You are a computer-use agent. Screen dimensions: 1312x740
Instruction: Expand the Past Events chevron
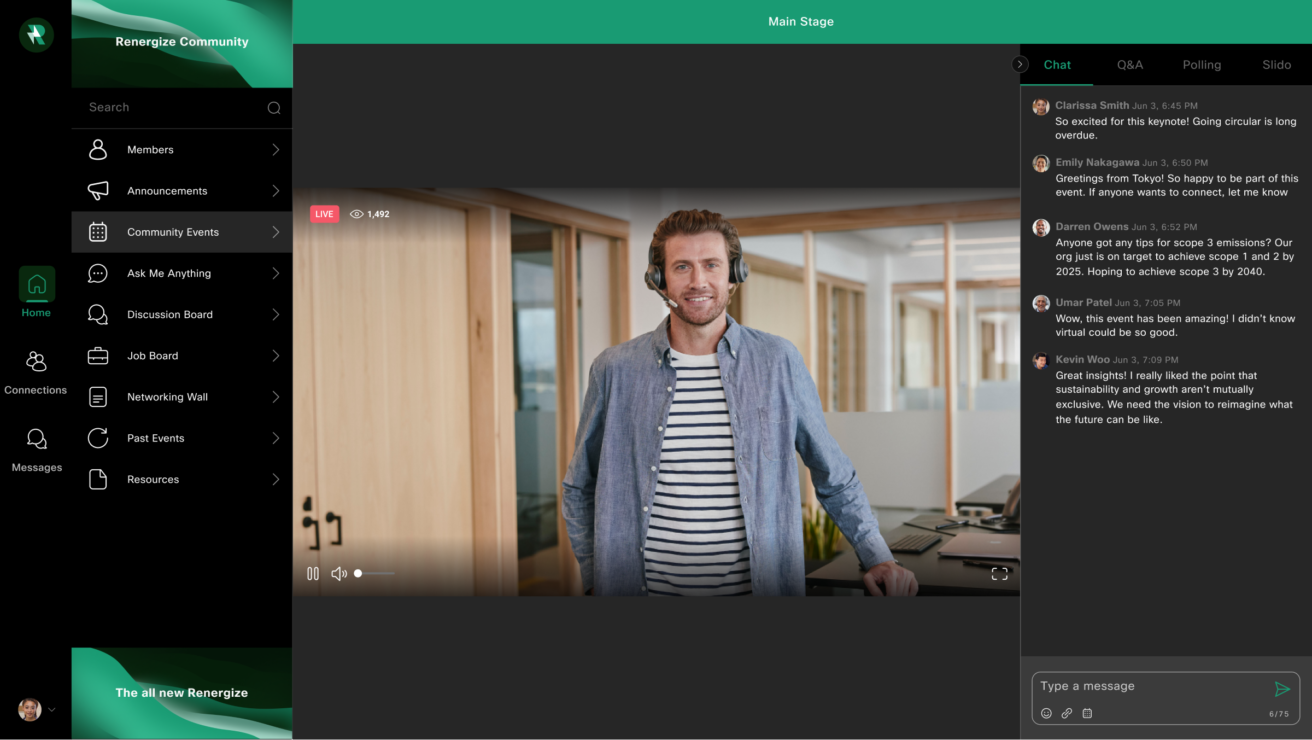click(275, 438)
